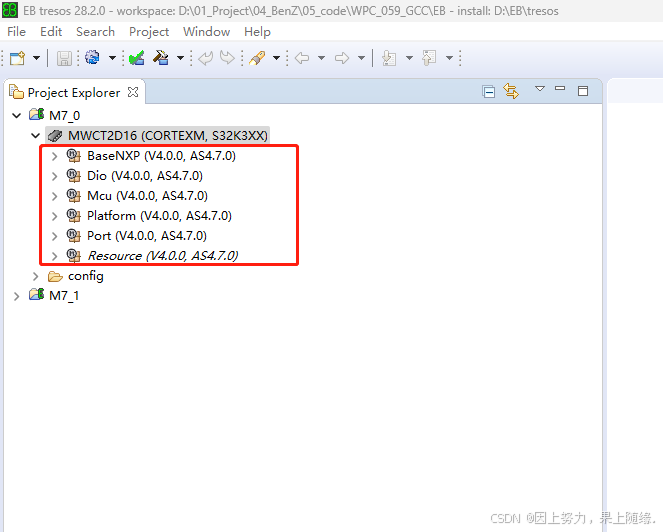Image resolution: width=663 pixels, height=532 pixels.
Task: Select the M7_1 project
Action: click(64, 296)
